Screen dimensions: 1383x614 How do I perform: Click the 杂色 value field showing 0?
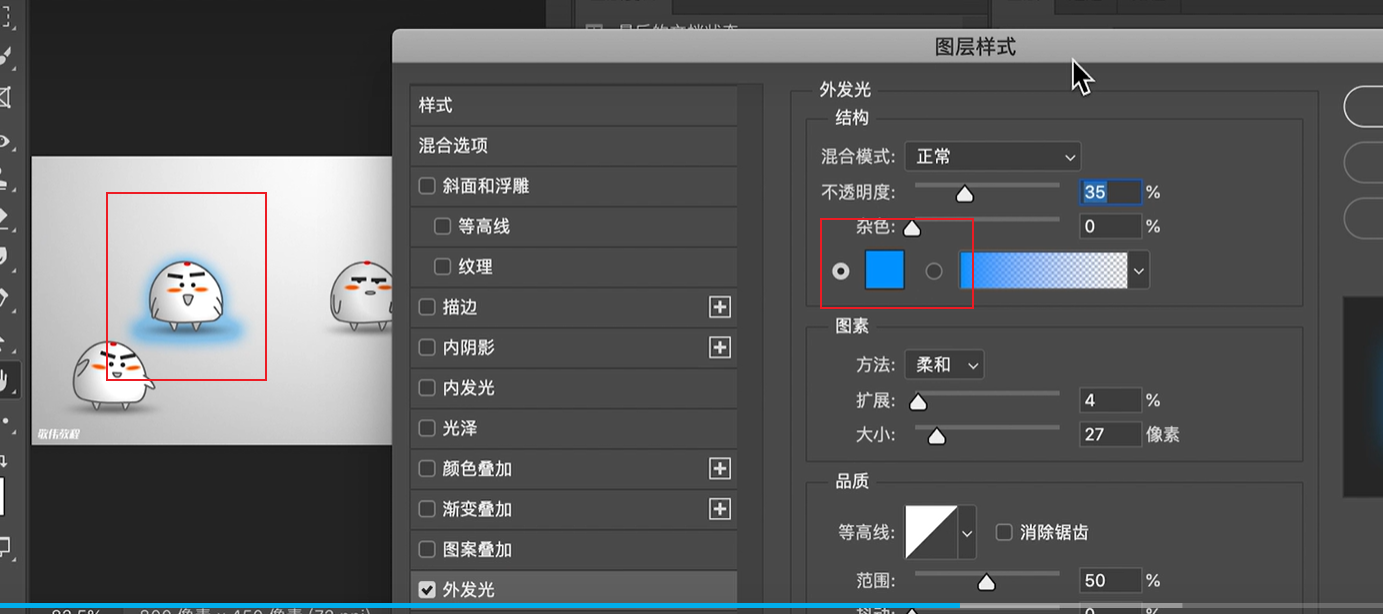pos(1110,226)
